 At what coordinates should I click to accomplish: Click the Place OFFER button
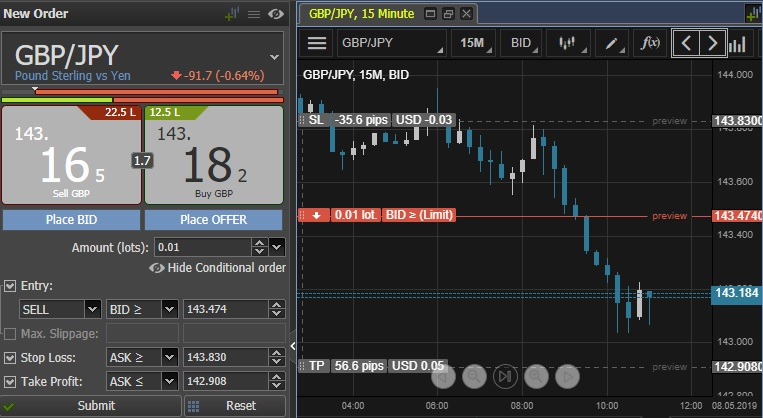click(x=214, y=220)
